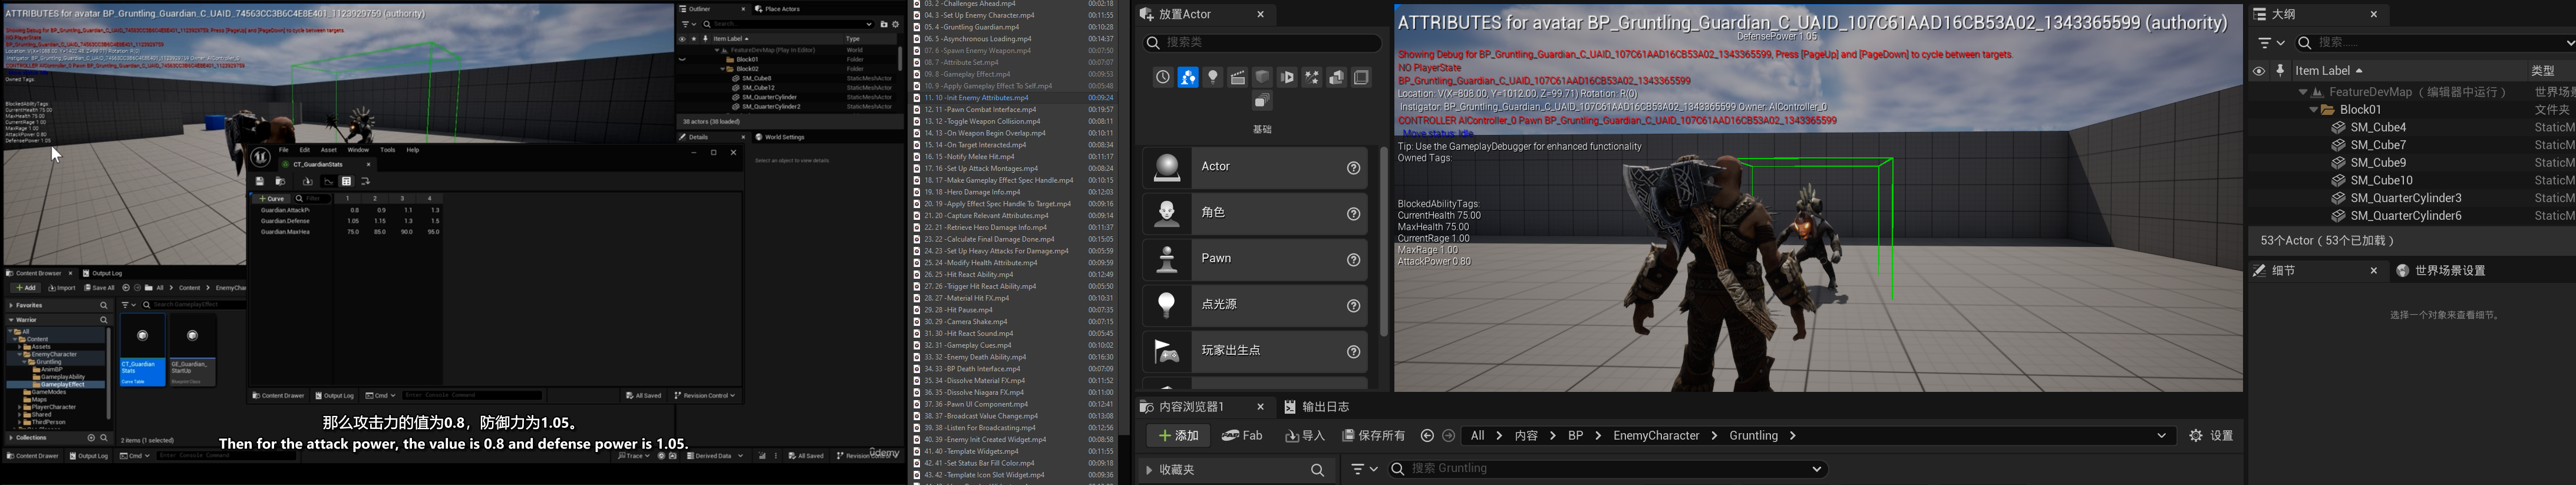Open the Revision Control dropdown in the video
The width and height of the screenshot is (2576, 485).
704,395
